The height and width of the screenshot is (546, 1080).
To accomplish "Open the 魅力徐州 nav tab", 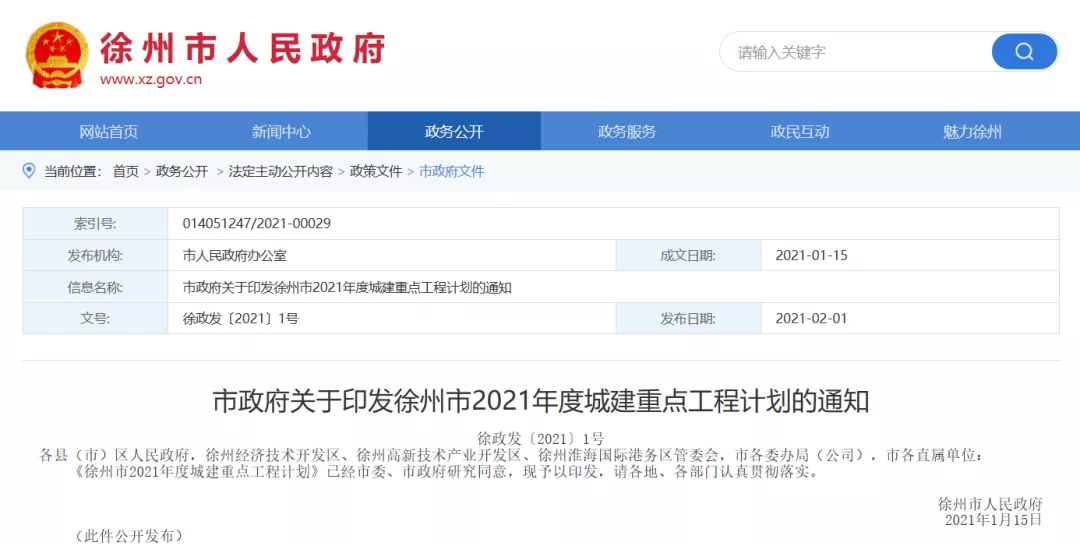I will [x=972, y=132].
